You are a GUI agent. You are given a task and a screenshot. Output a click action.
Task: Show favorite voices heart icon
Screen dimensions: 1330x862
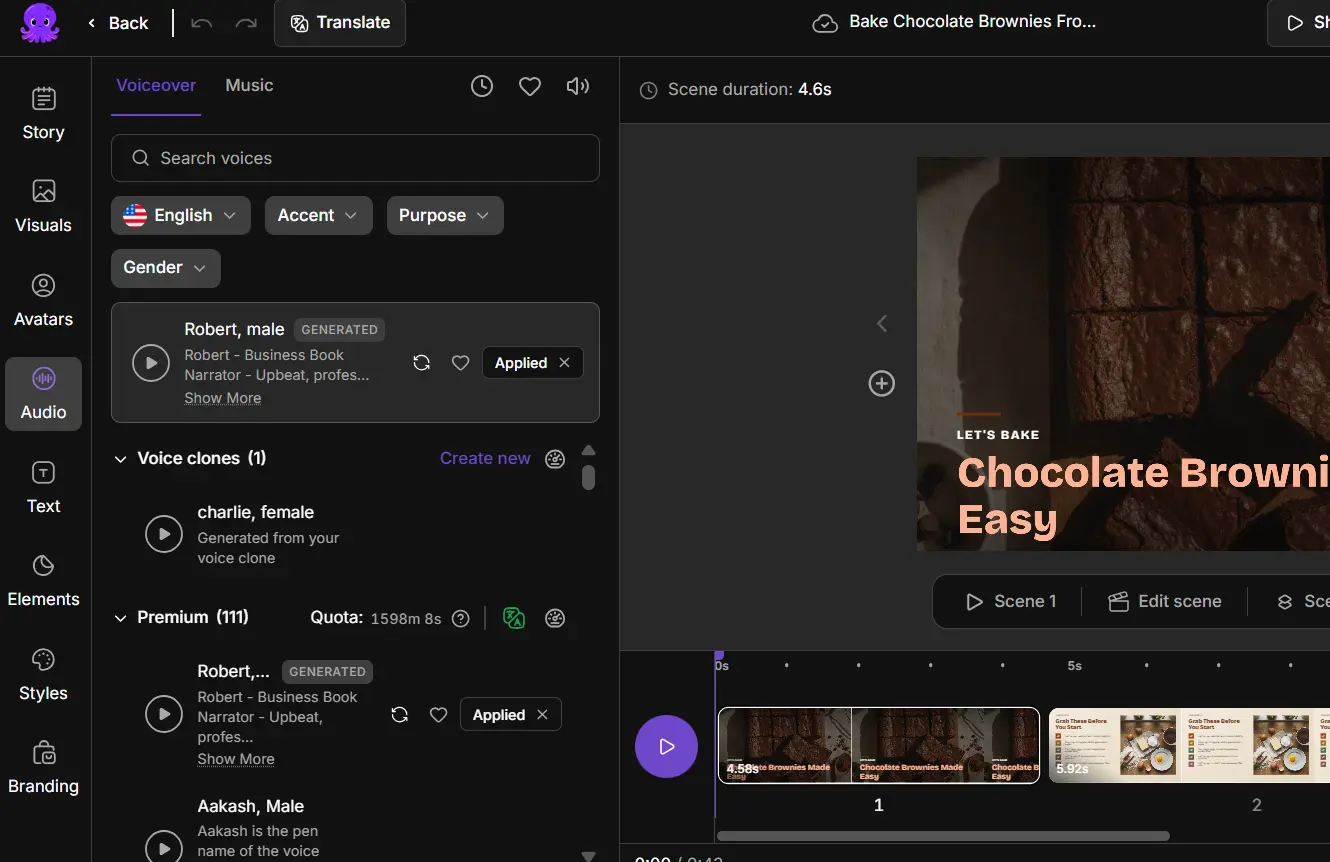tap(530, 86)
